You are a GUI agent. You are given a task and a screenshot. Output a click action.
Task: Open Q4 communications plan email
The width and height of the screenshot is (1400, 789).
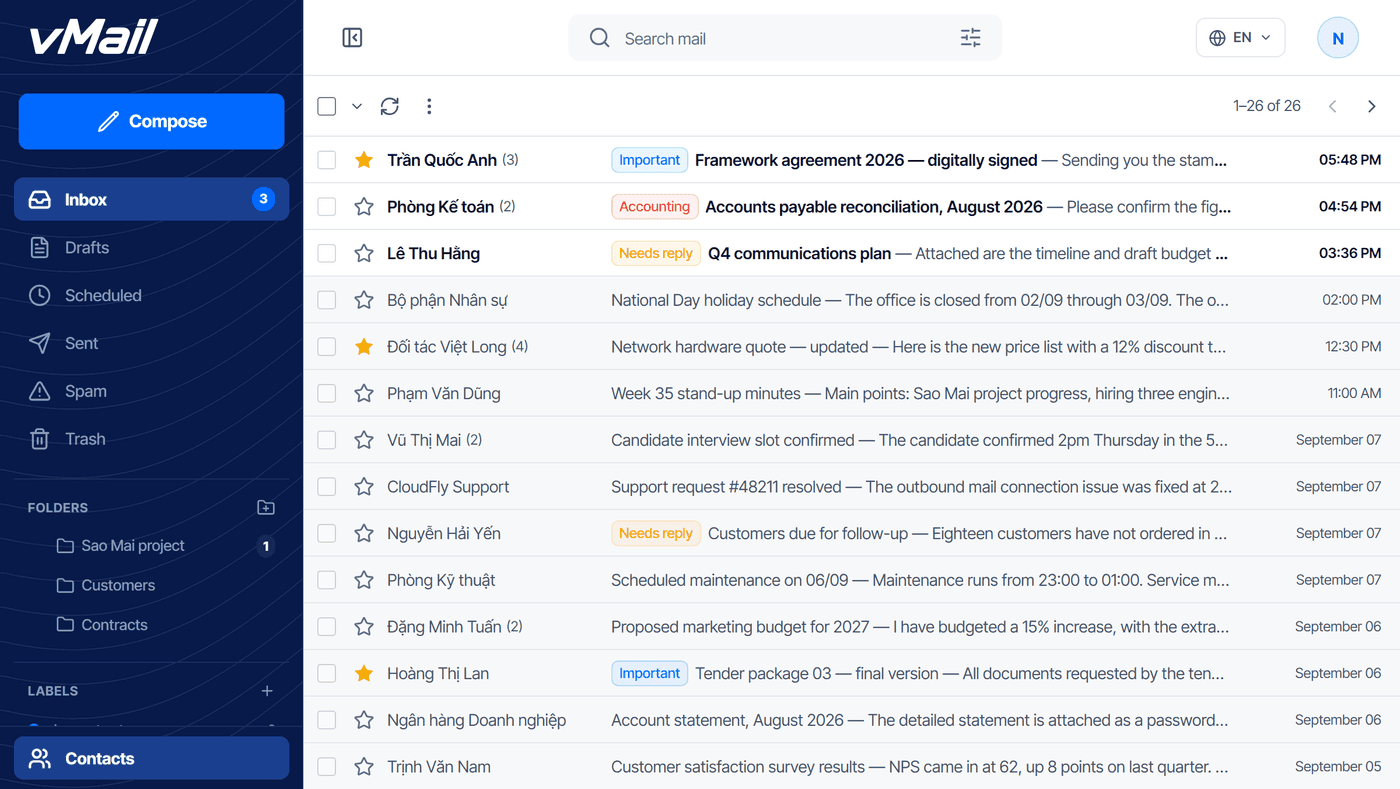coord(851,254)
